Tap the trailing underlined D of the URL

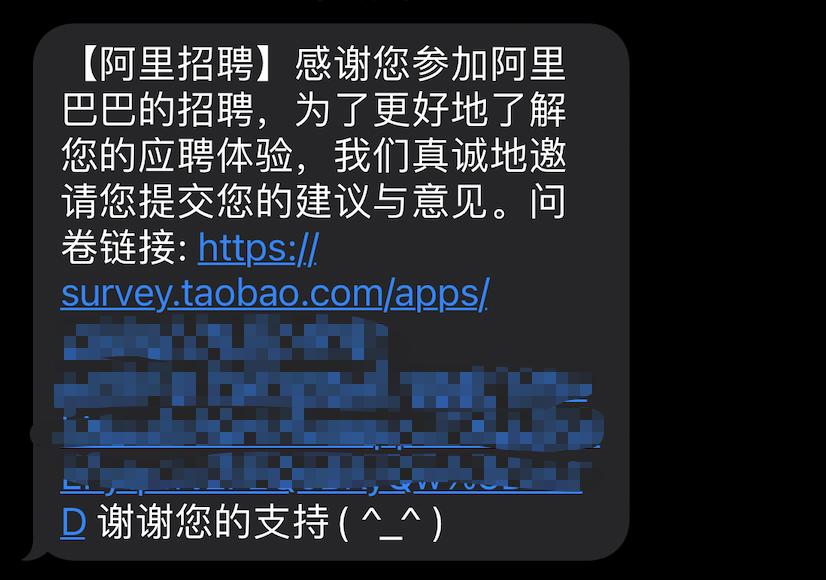(73, 523)
